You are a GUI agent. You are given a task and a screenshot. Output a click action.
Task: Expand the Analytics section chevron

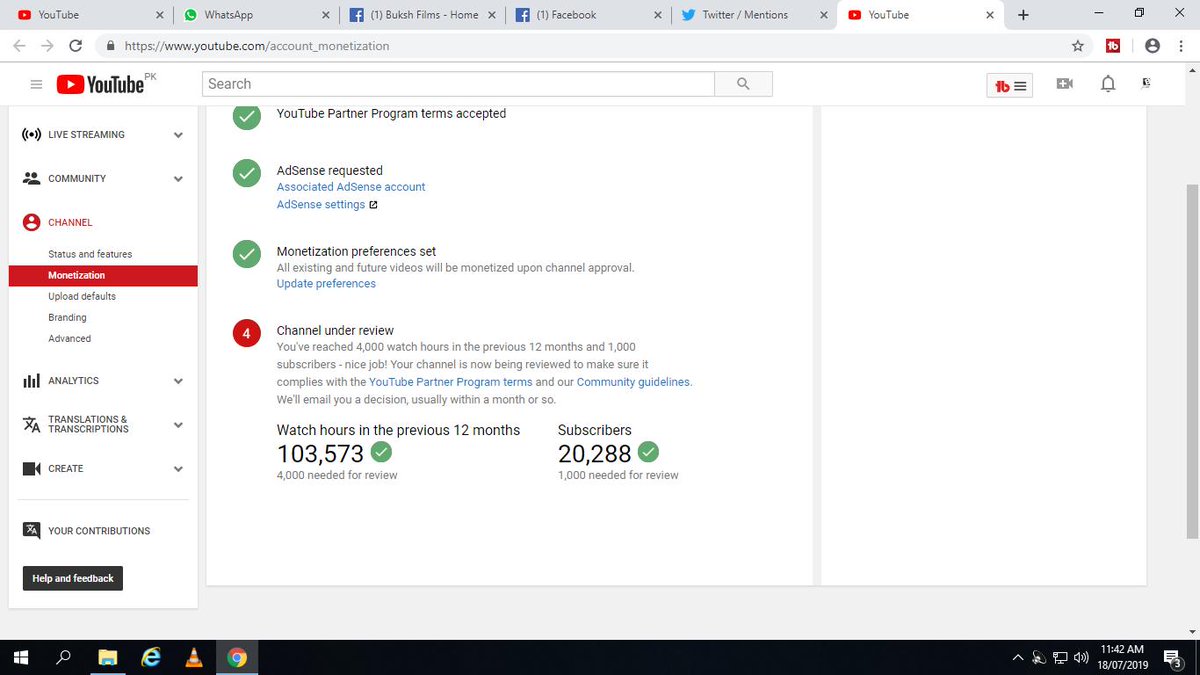[178, 381]
